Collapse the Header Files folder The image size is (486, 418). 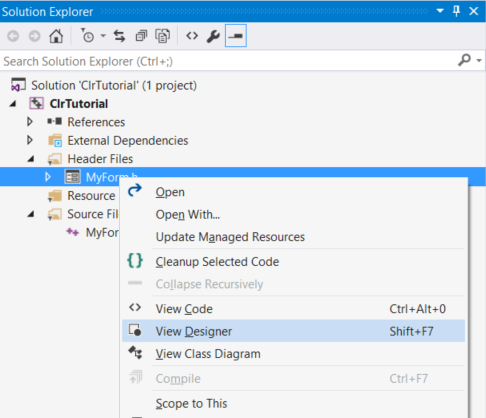(31, 159)
